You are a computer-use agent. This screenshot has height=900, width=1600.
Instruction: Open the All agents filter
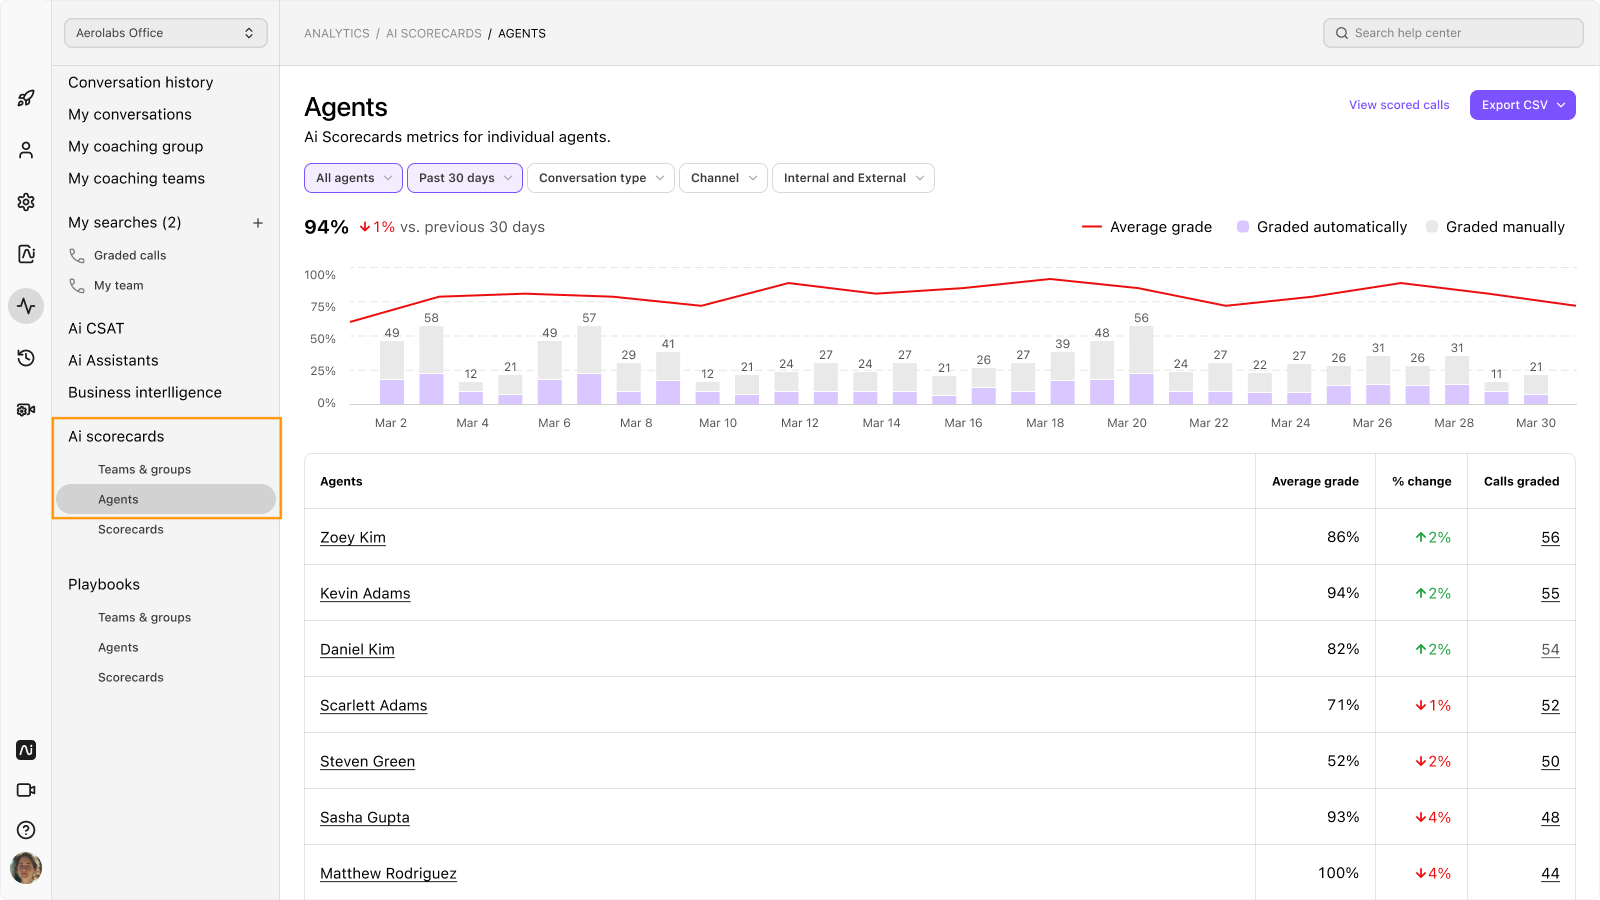click(353, 178)
